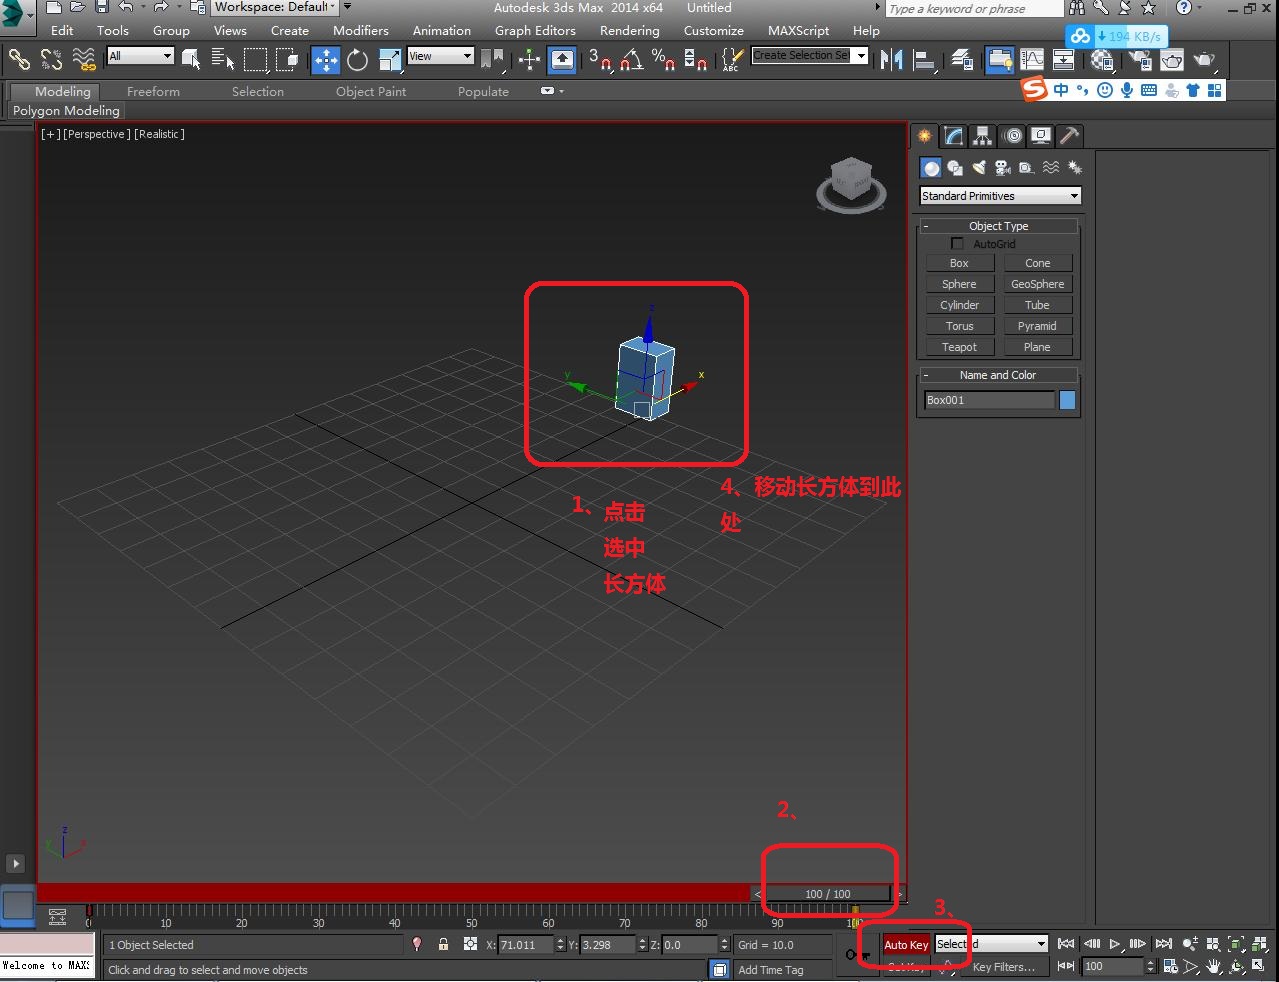
Task: Open the Motion command panel tab
Action: point(1012,136)
